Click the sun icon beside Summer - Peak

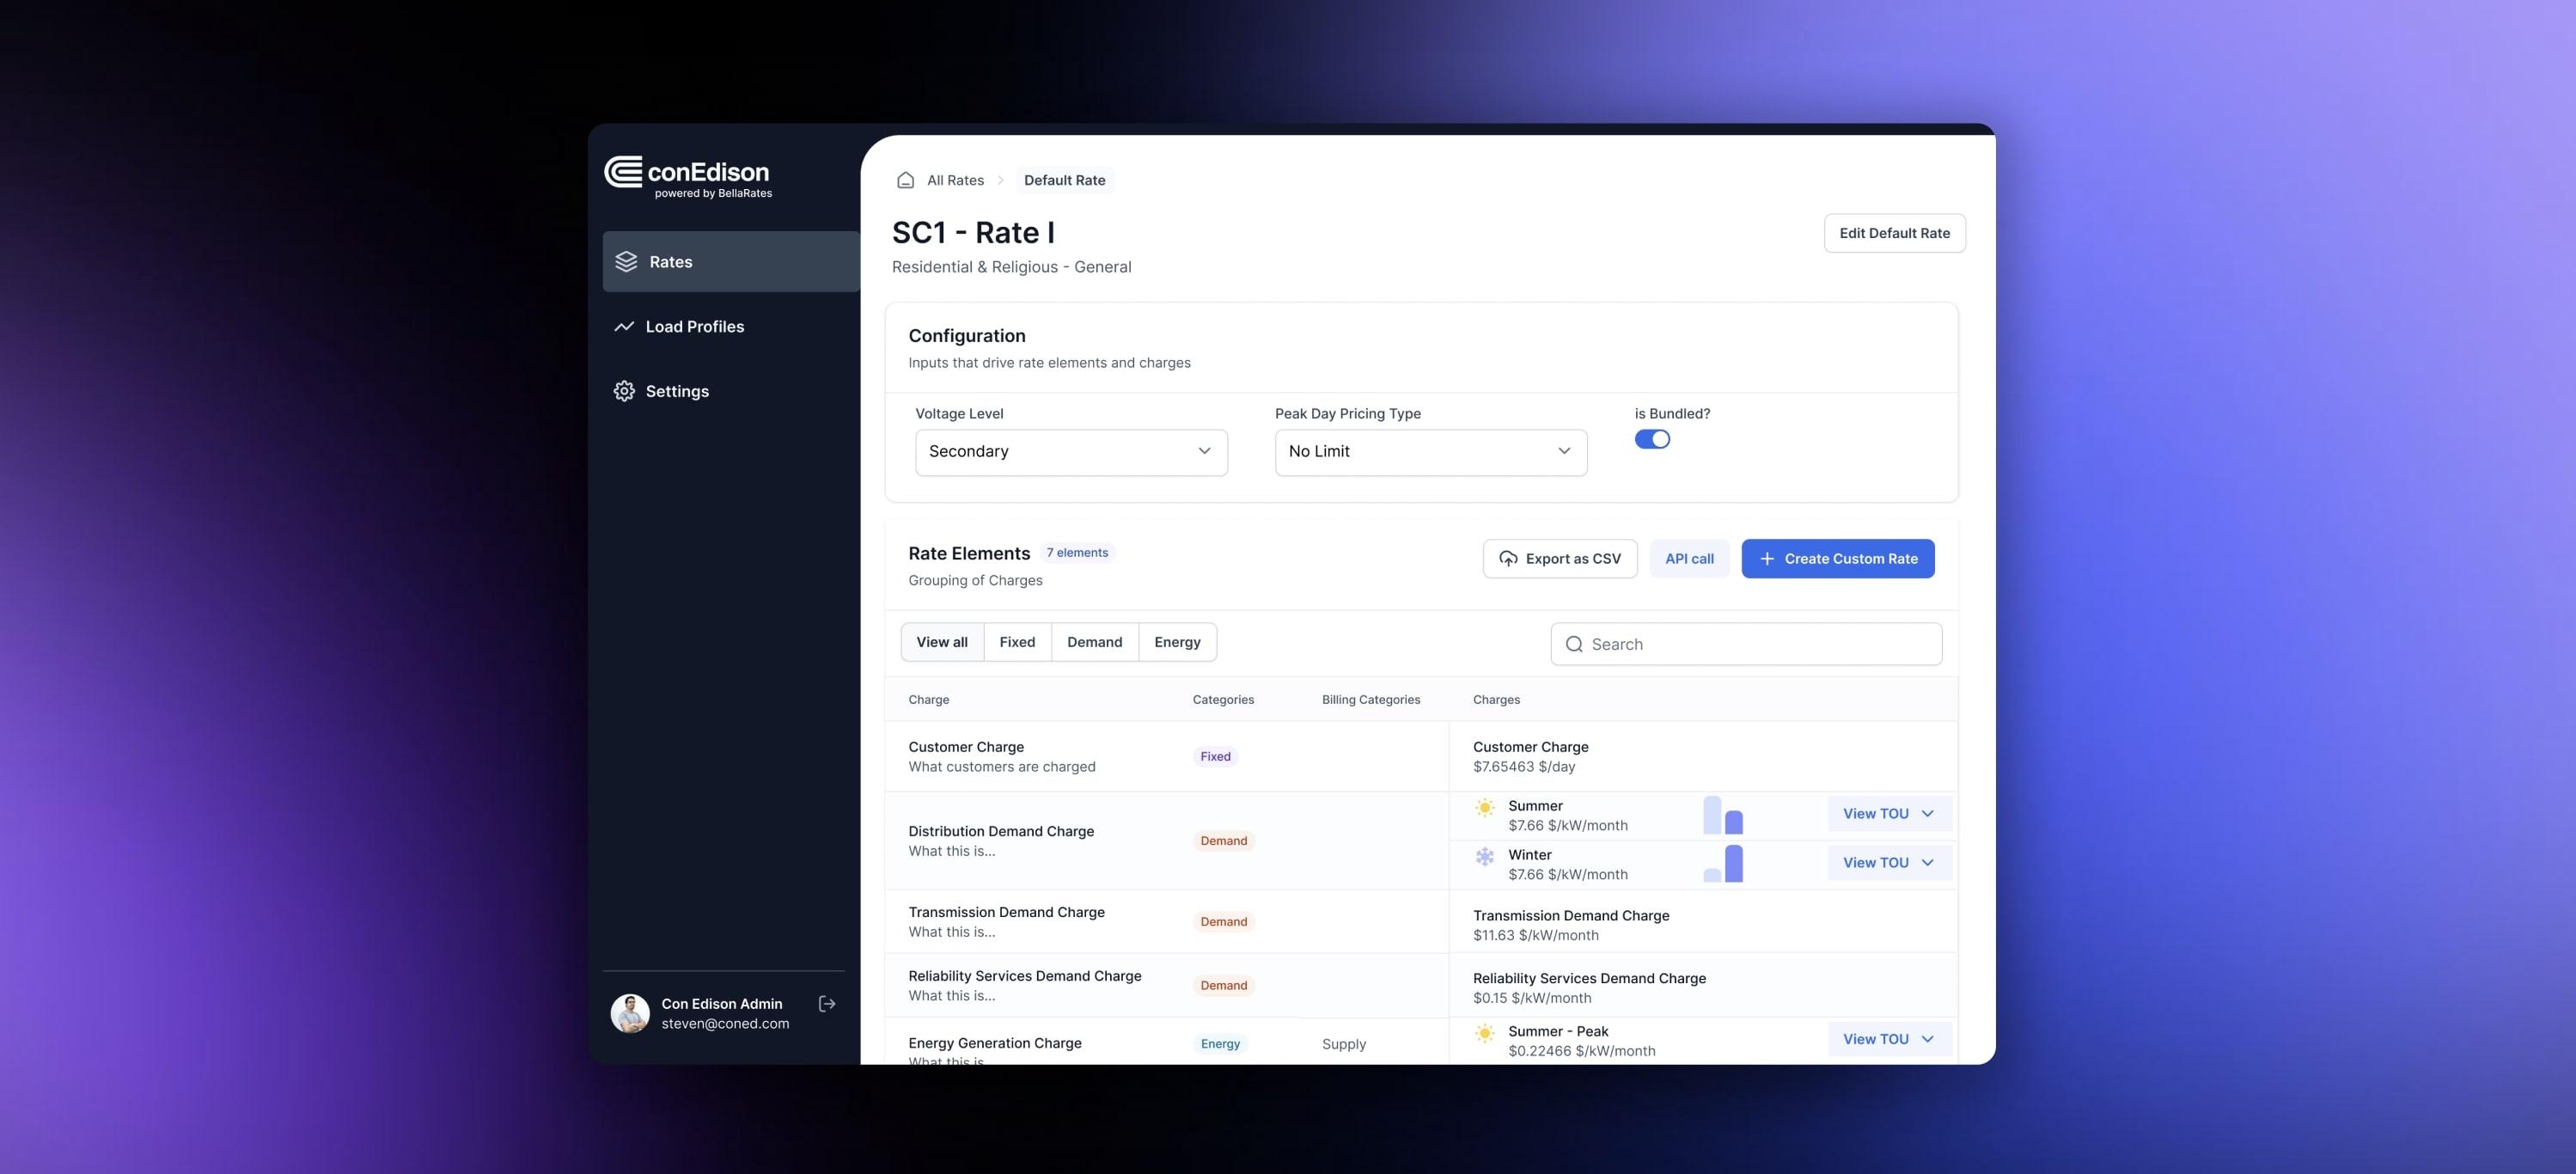[x=1485, y=1033]
